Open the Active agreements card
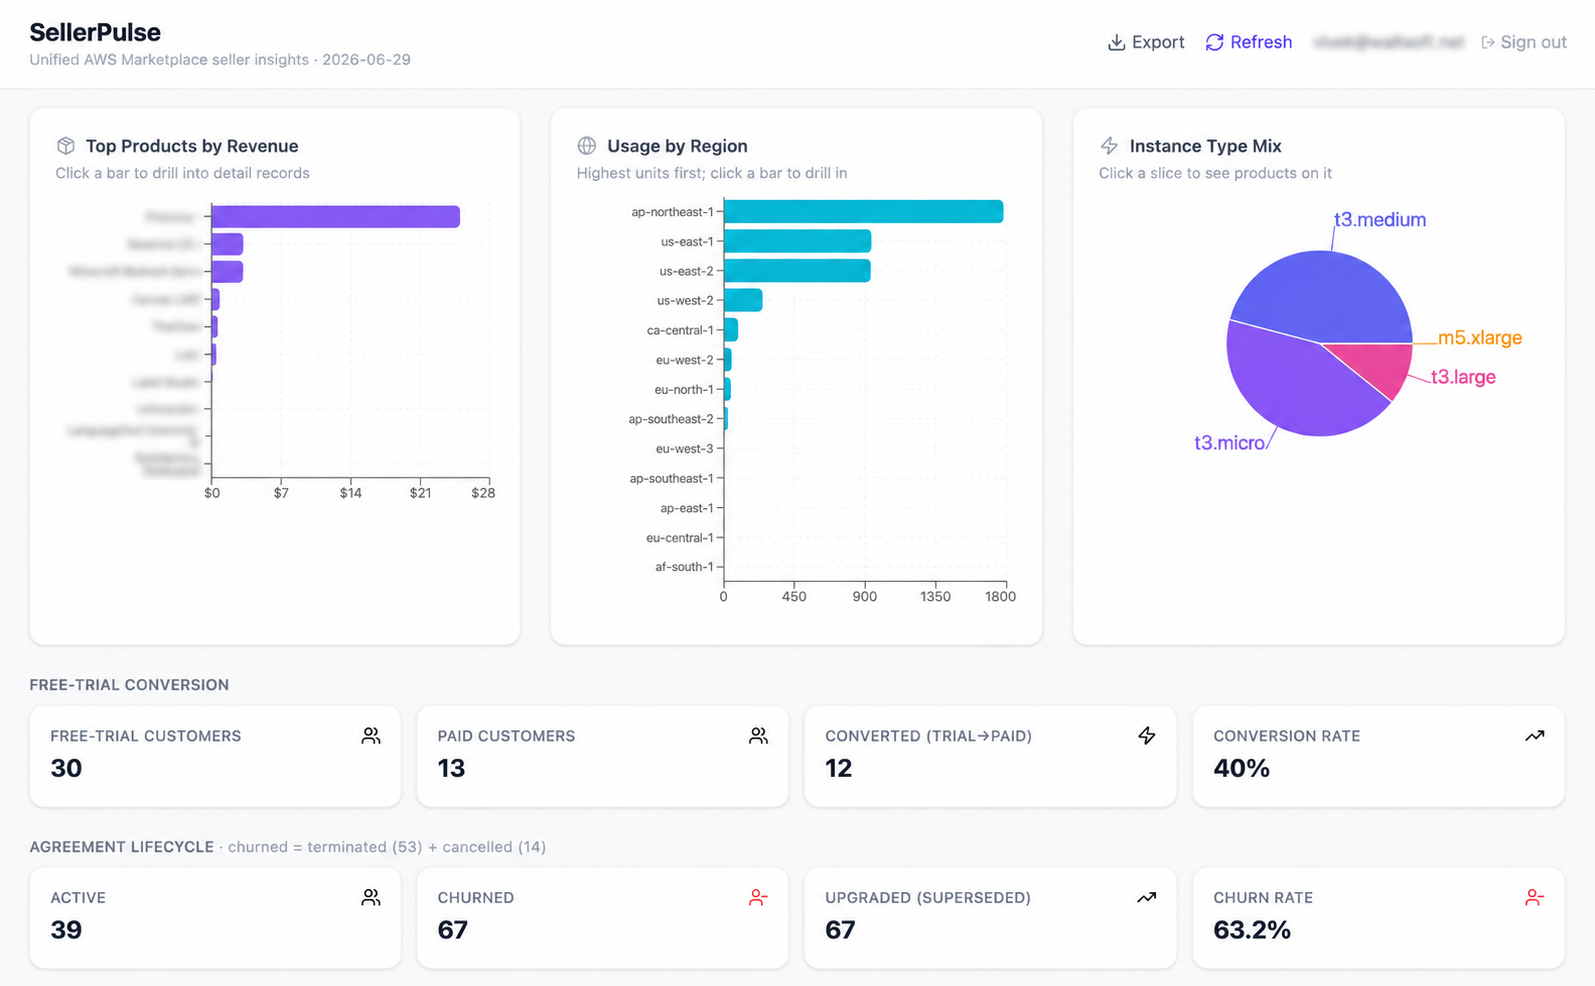Viewport: 1595px width, 986px height. 215,917
